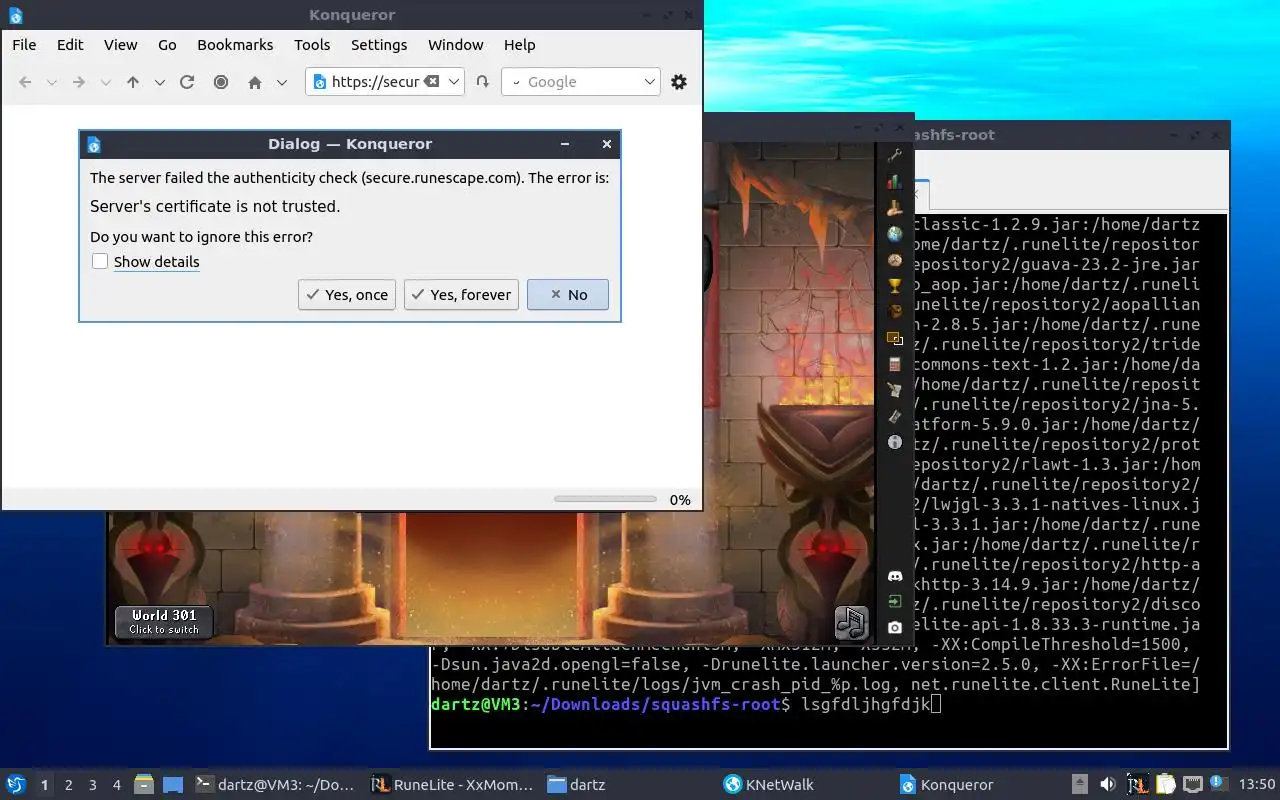Reload the page in Konqueror
Image resolution: width=1280 pixels, height=800 pixels.
[x=187, y=82]
